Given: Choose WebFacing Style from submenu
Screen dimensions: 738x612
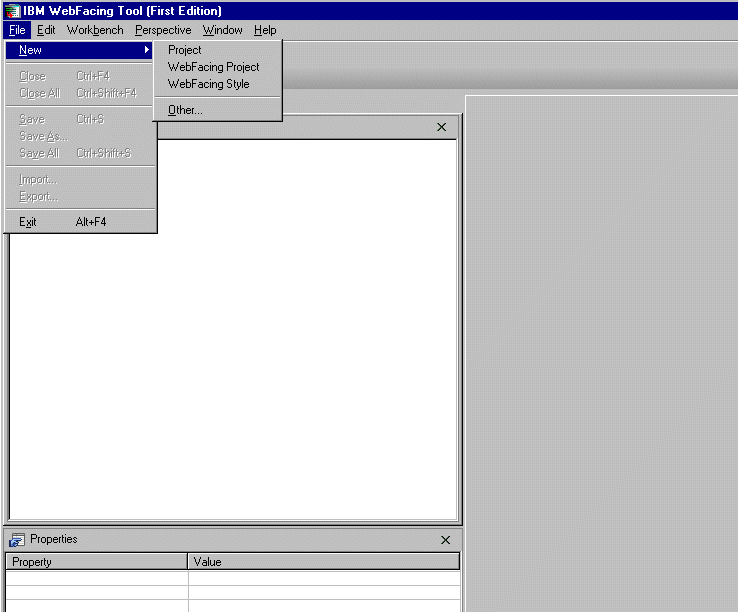Looking at the screenshot, I should pos(217,84).
